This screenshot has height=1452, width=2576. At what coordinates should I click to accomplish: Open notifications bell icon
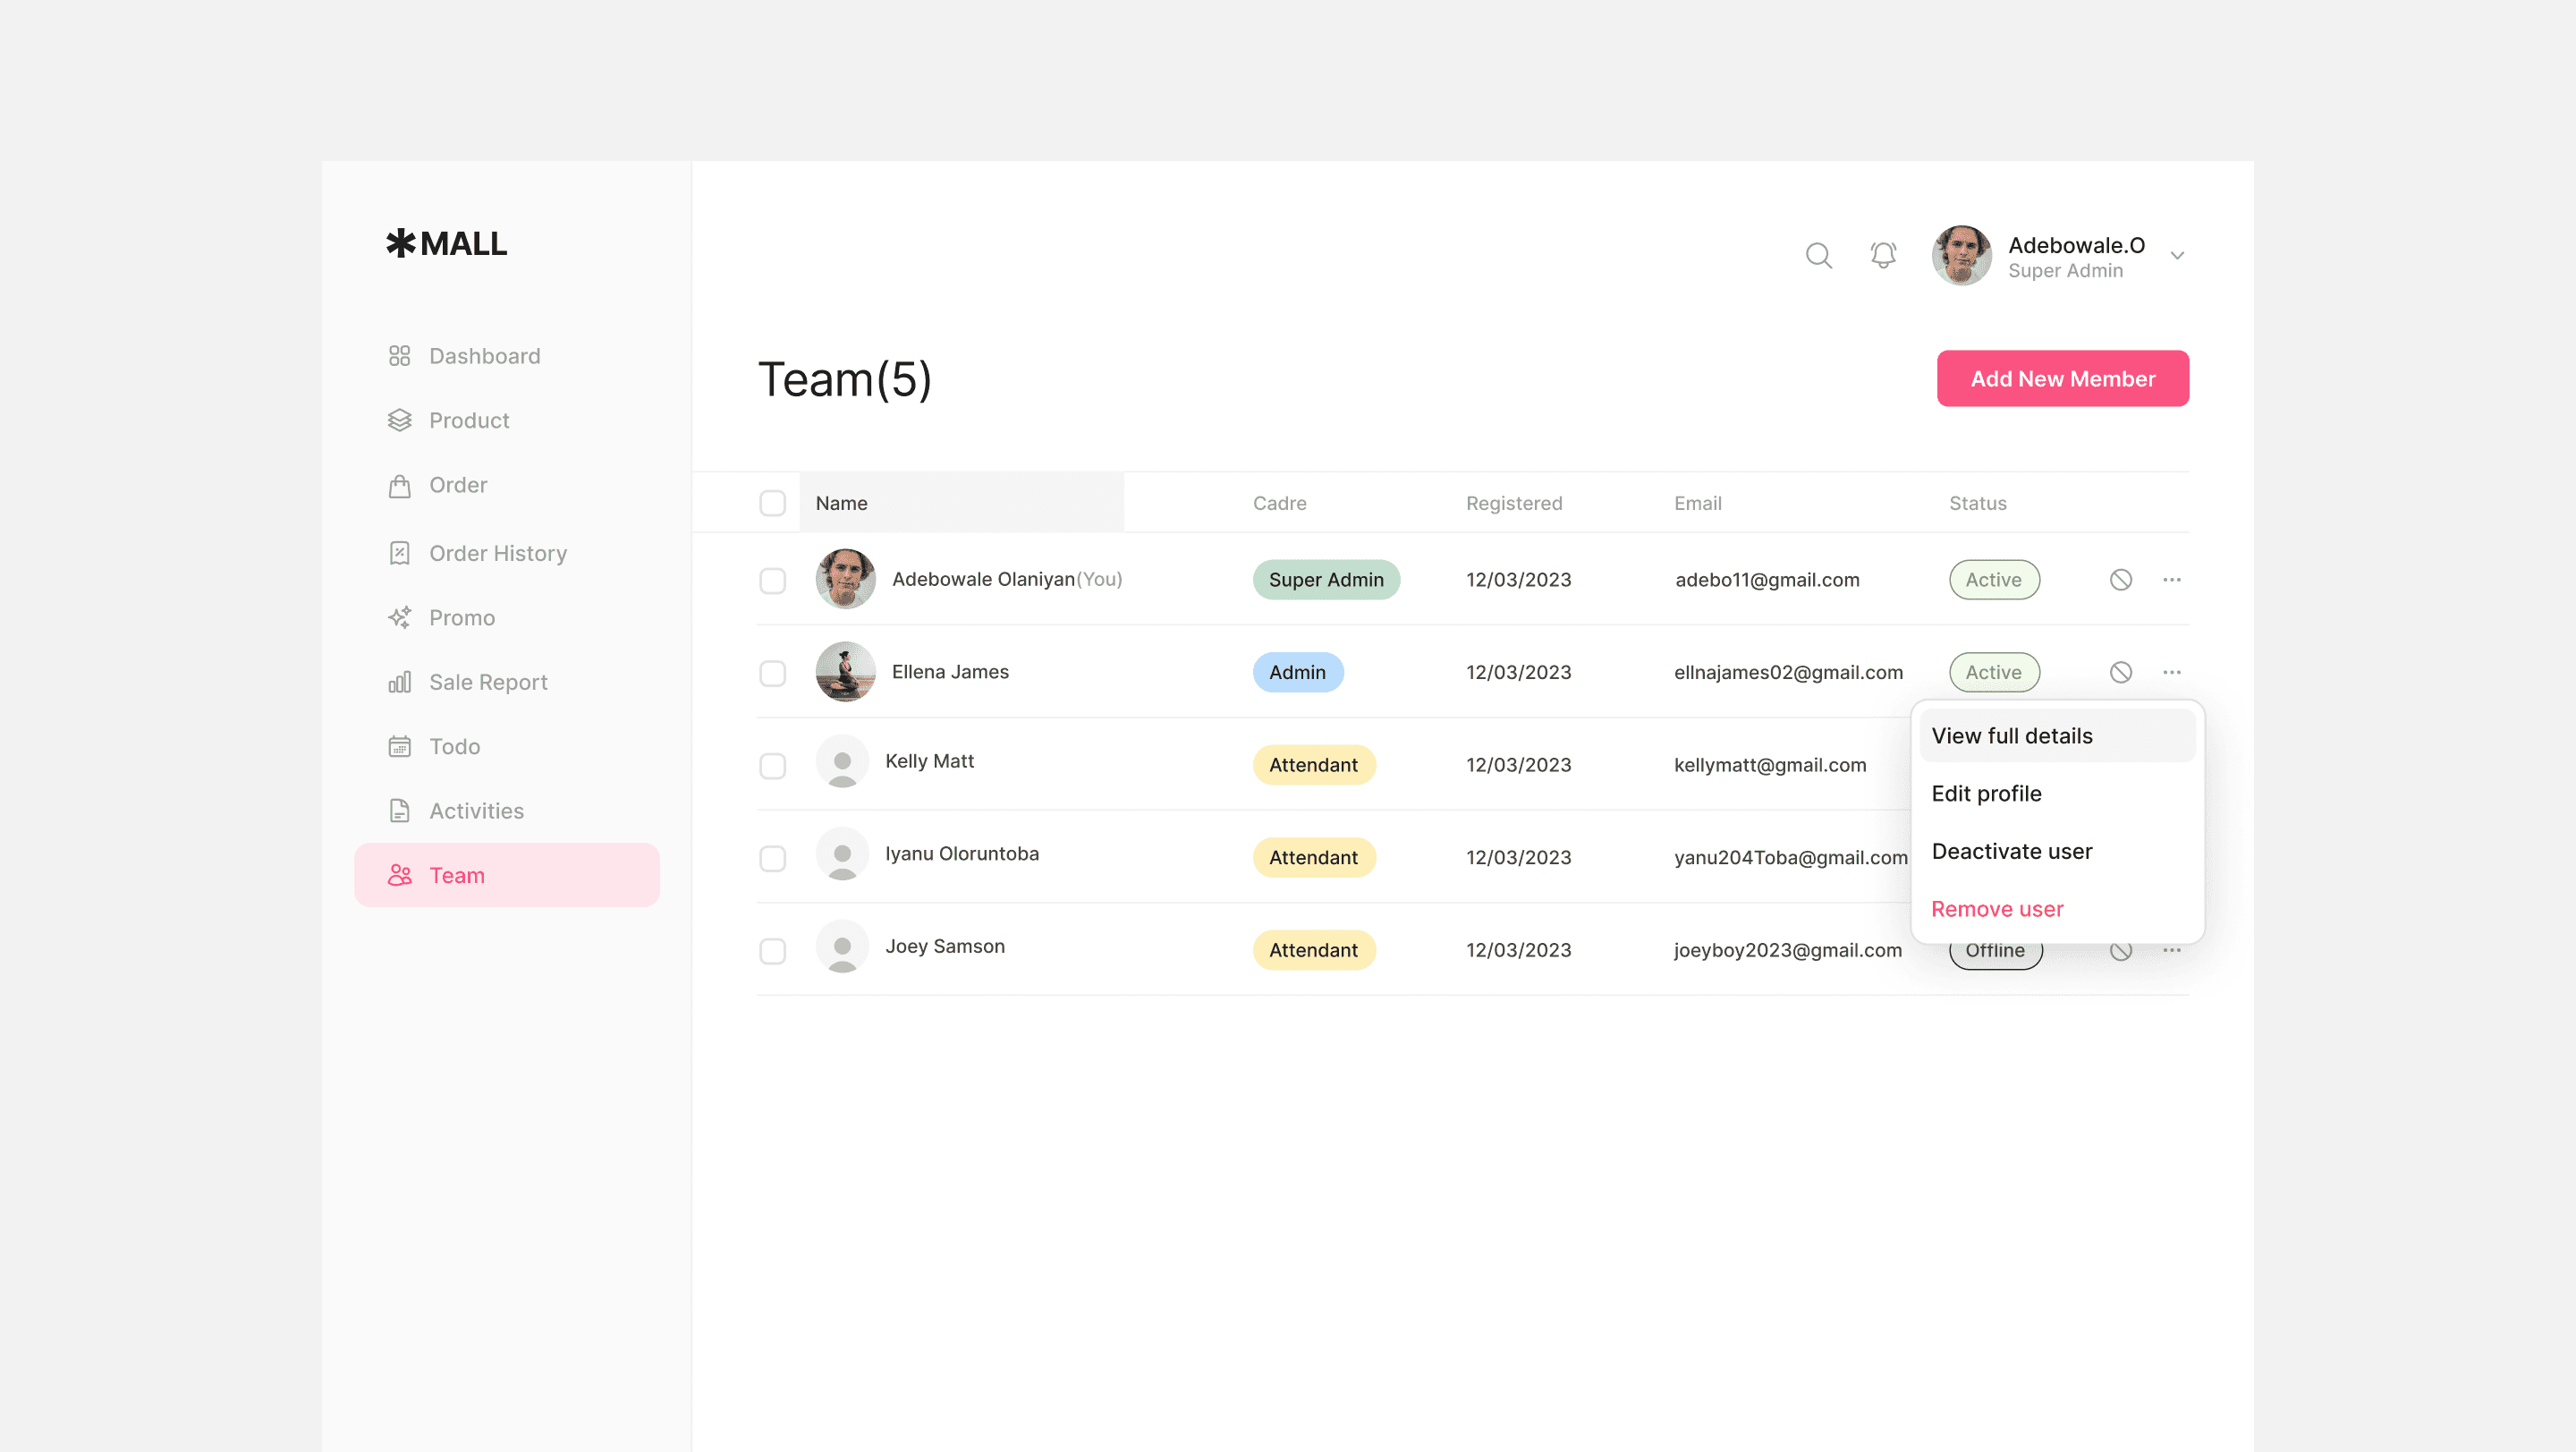(1883, 256)
